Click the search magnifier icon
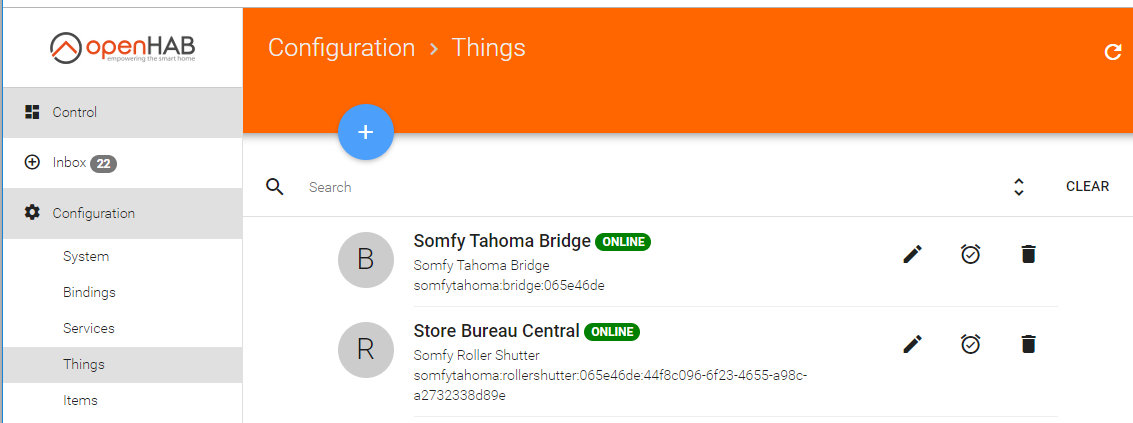Screen dimensions: 1133x423 click(275, 187)
